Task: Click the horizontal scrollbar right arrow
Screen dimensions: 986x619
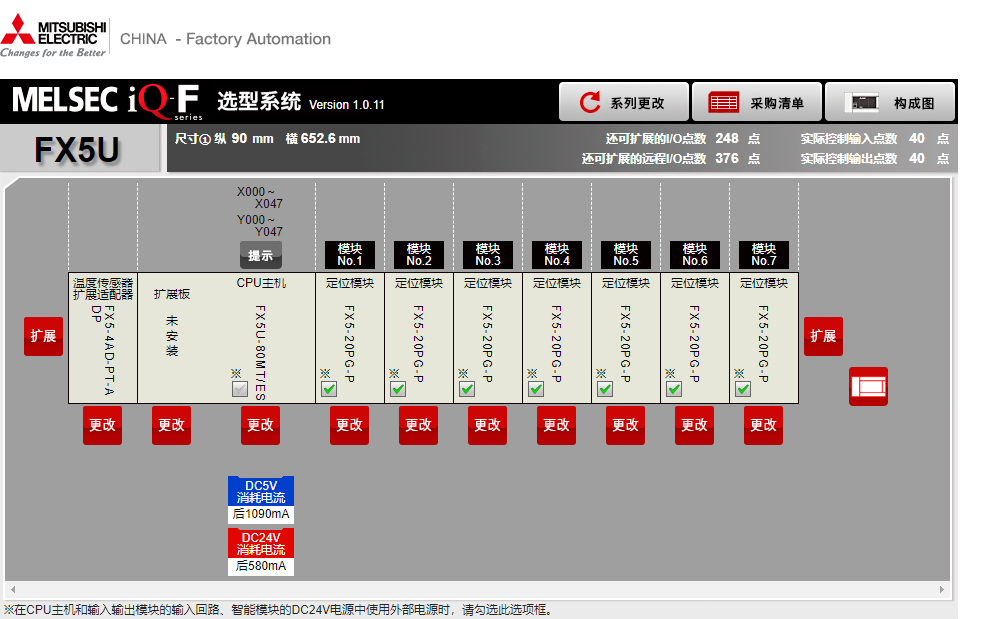Action: click(941, 590)
